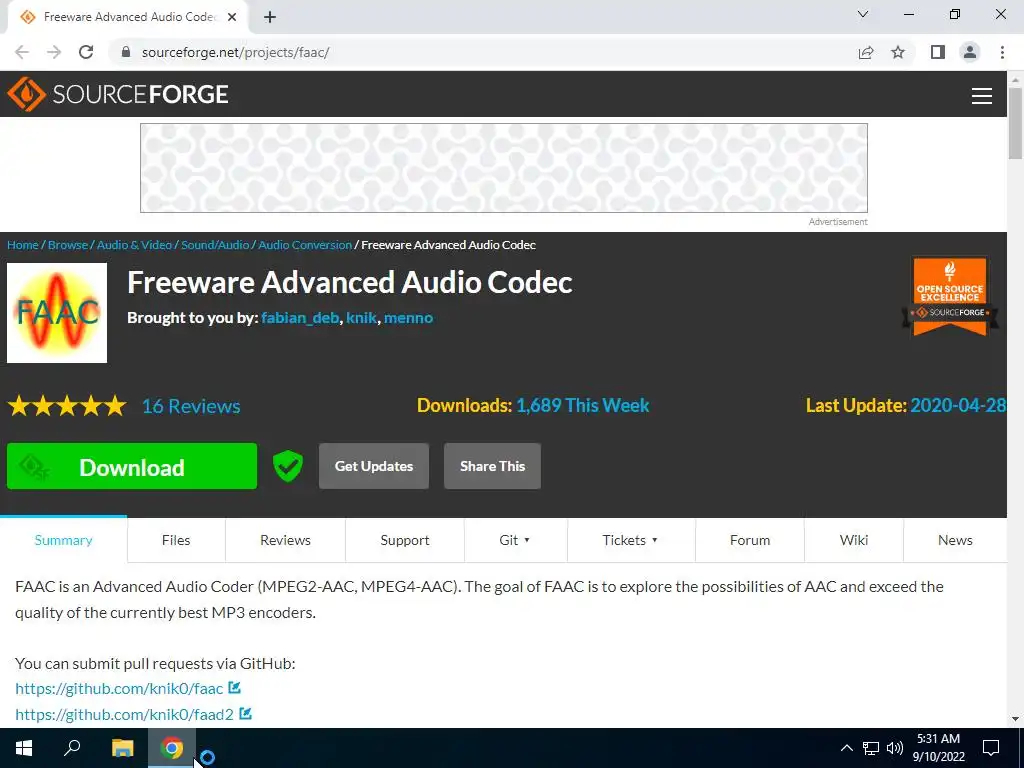Open the github.com/knik0/faac link

tap(119, 688)
